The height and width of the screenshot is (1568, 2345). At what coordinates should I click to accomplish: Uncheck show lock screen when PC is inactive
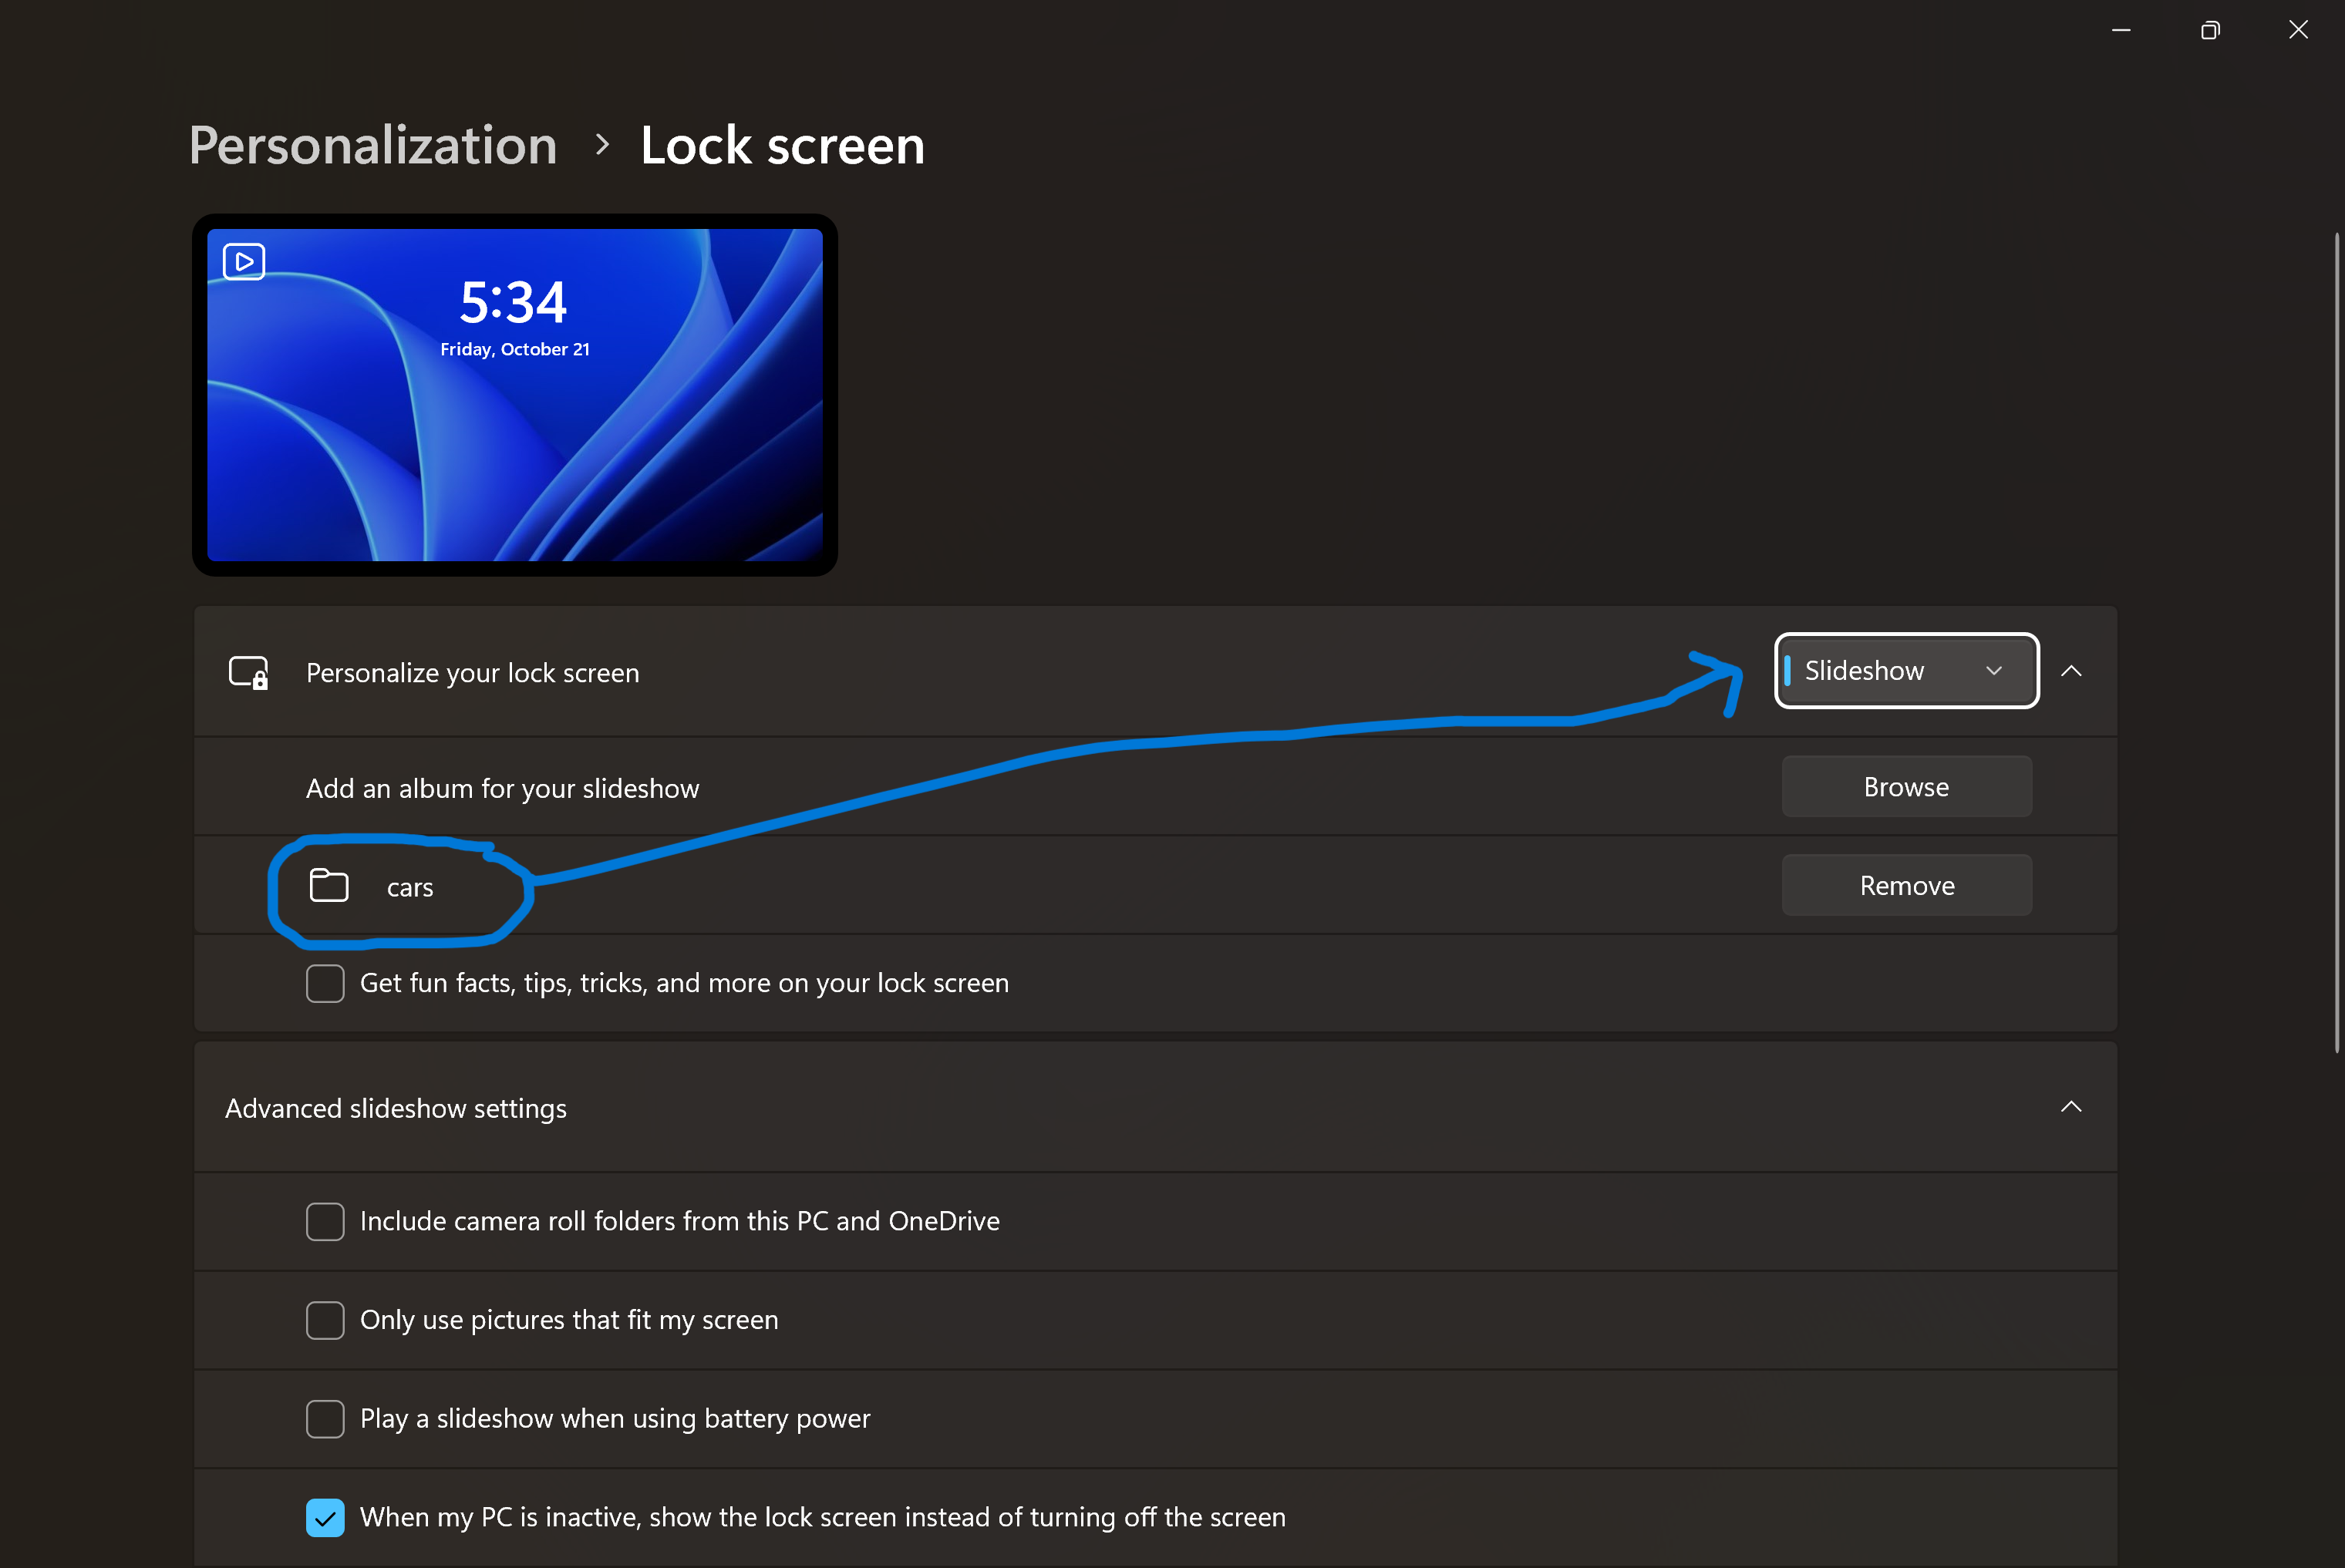pyautogui.click(x=325, y=1517)
